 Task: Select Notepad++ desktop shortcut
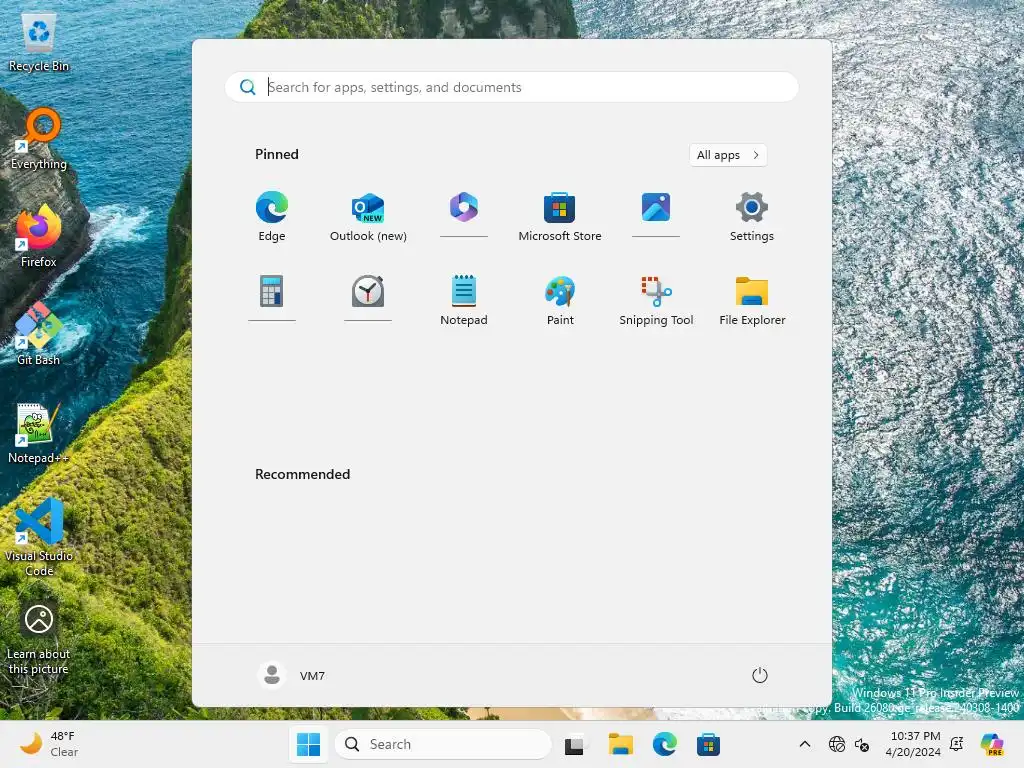coord(39,434)
